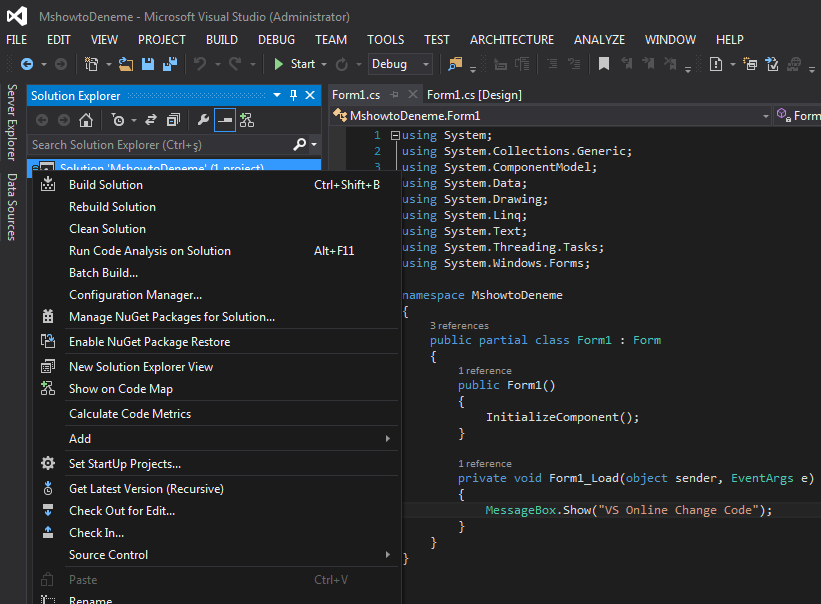Click the Find in Files toolbar icon
Viewport: 821px width, 604px height.
click(x=455, y=64)
